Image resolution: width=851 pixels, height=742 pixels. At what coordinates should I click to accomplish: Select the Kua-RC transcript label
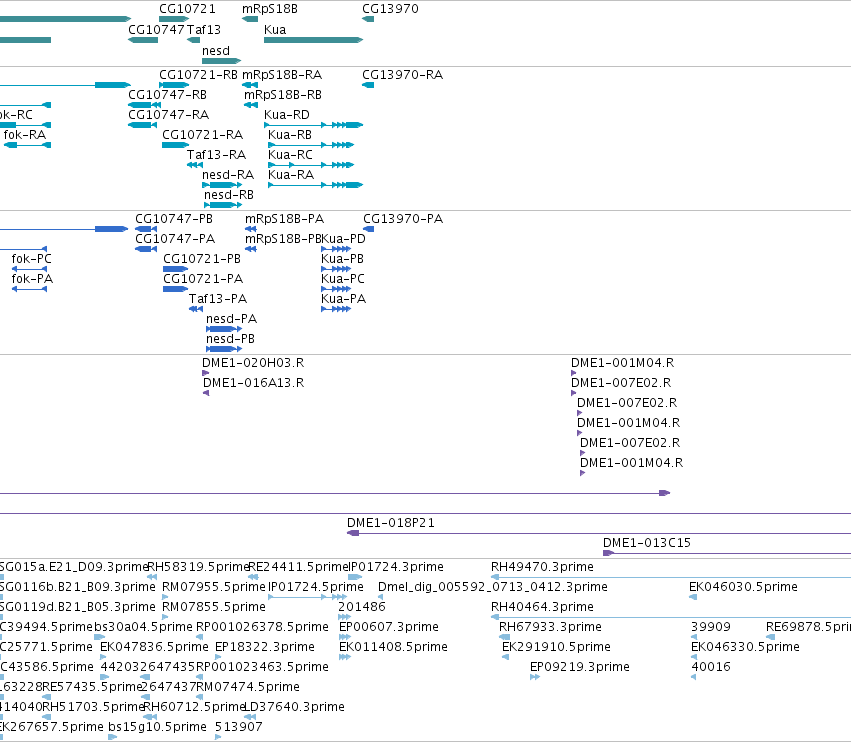tap(290, 155)
